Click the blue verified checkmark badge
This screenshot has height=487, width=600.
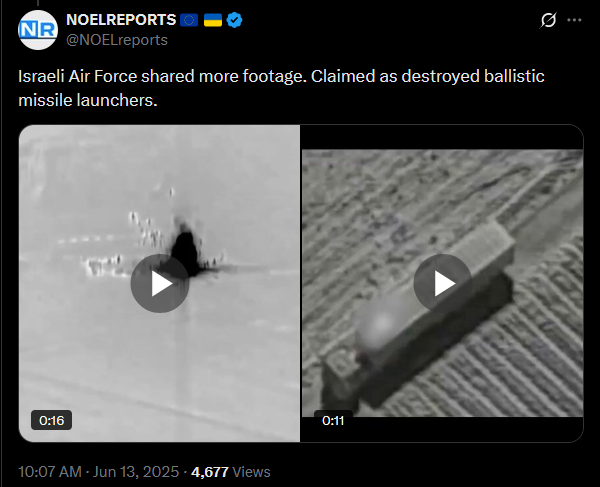[x=234, y=20]
